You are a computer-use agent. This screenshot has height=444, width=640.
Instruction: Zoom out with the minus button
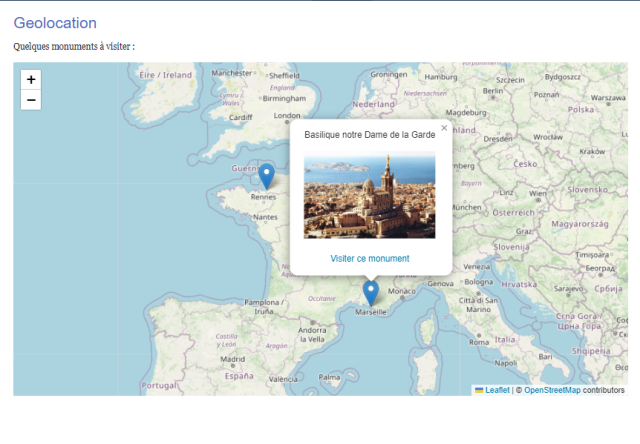click(x=31, y=100)
